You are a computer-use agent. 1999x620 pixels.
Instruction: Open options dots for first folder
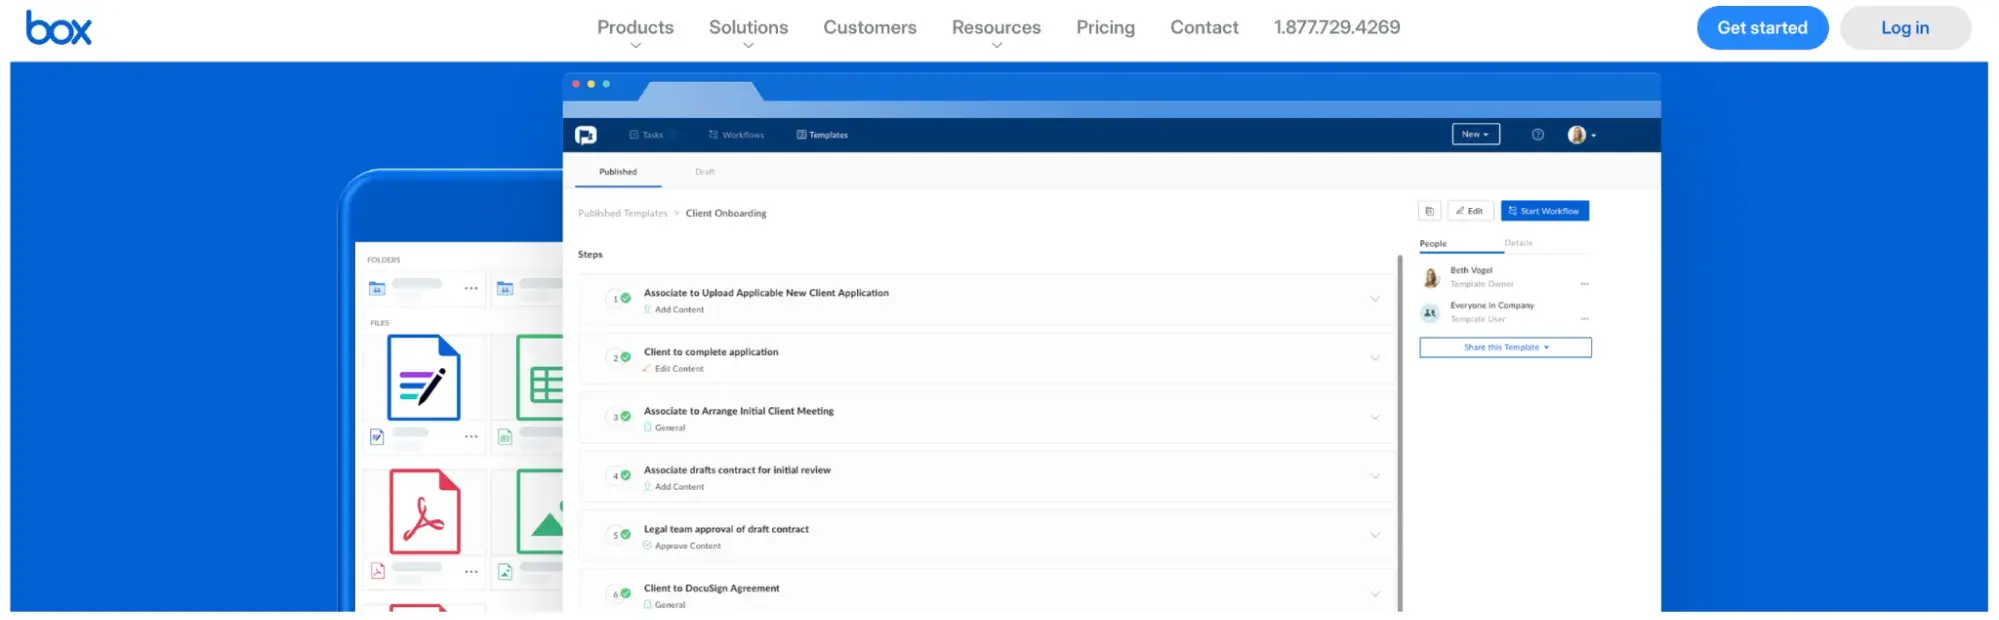471,288
